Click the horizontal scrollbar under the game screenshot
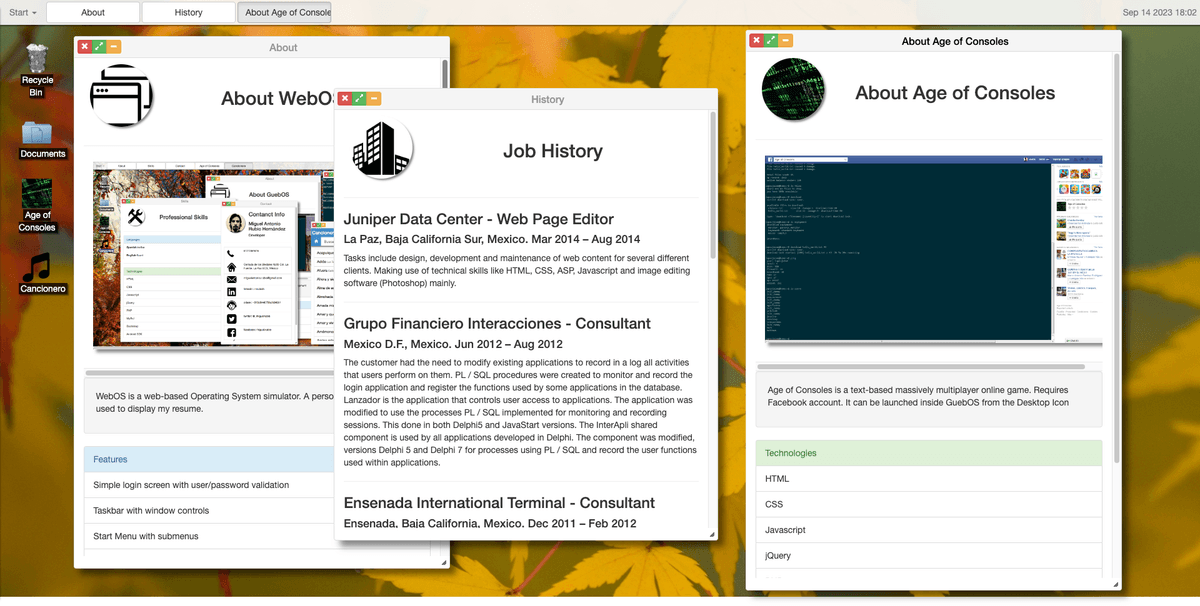The width and height of the screenshot is (1200, 606). (850, 367)
